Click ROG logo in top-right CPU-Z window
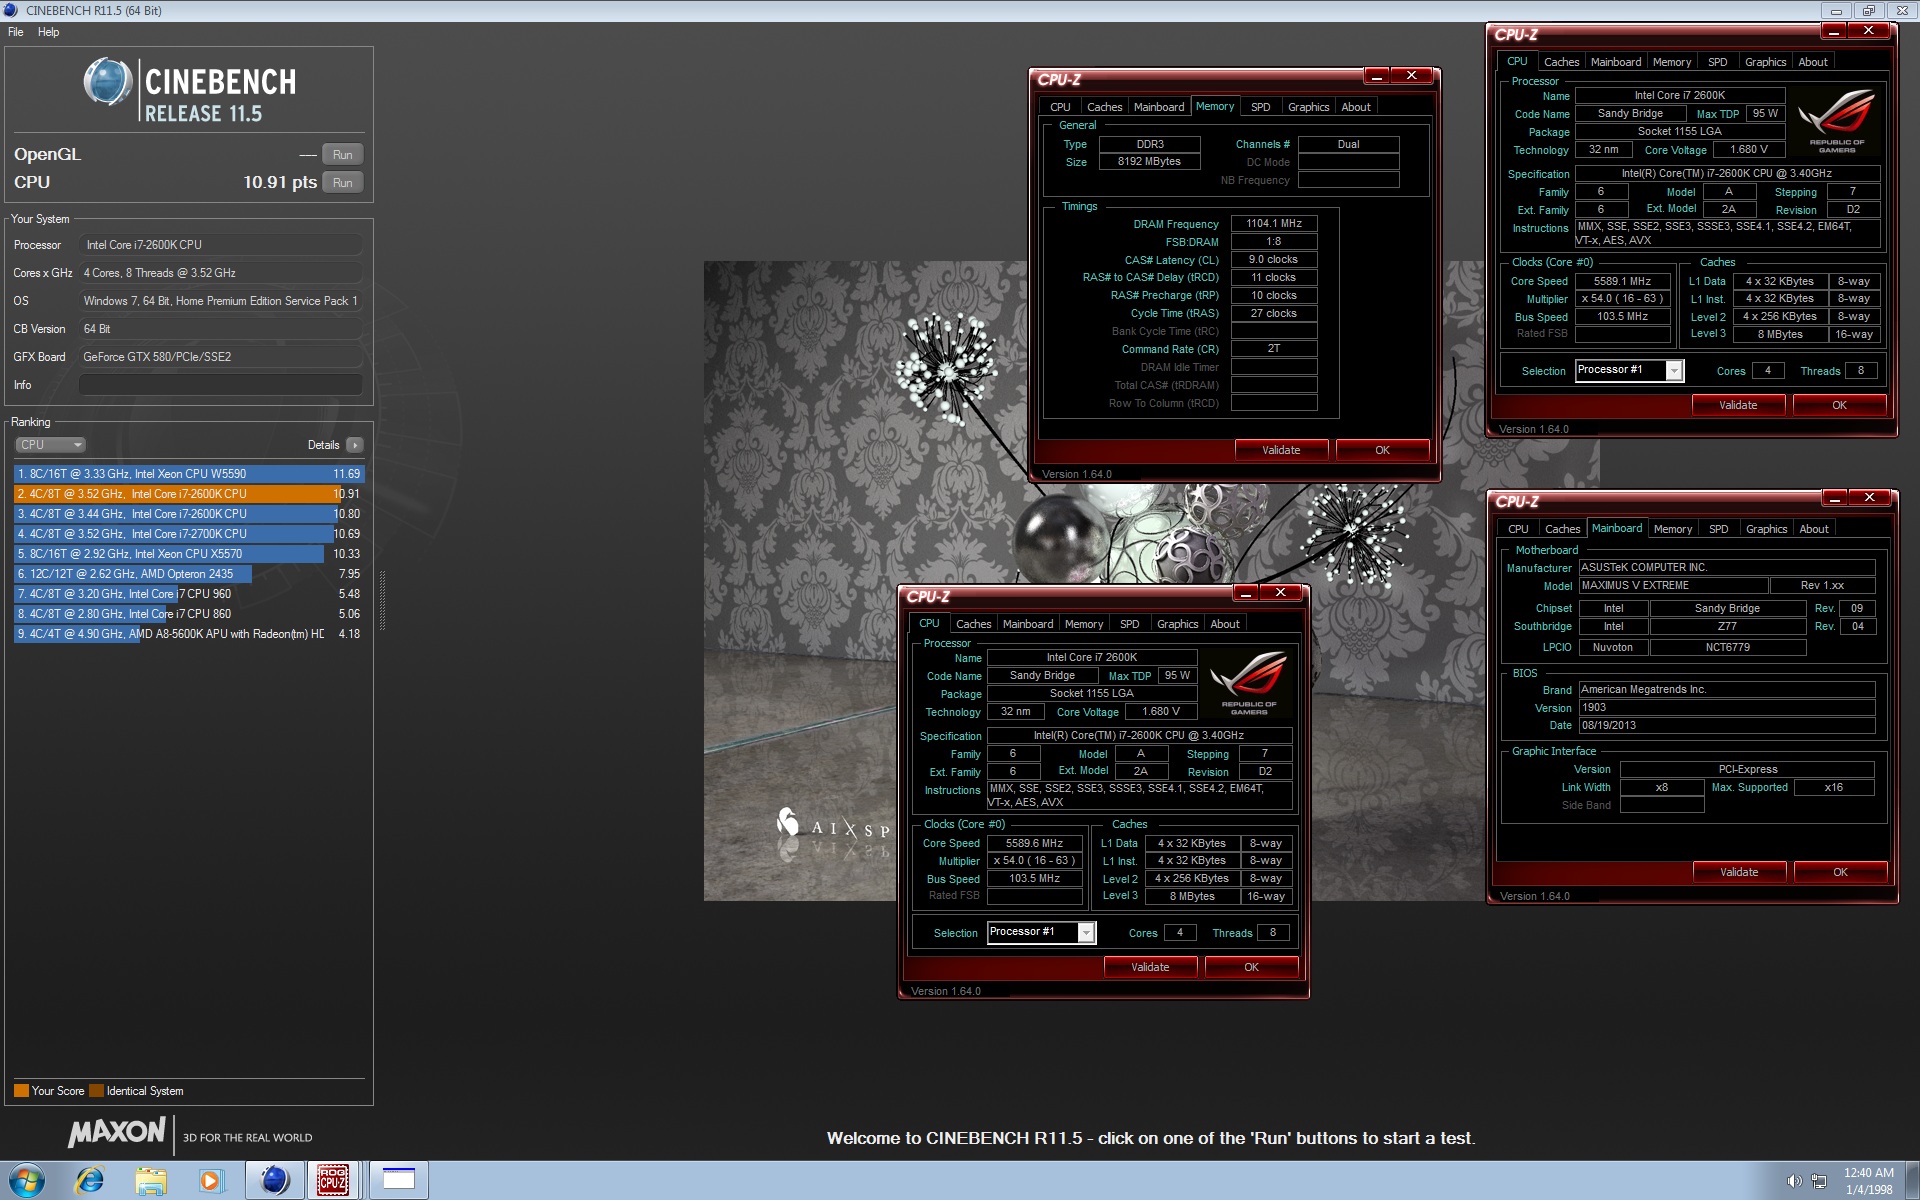The width and height of the screenshot is (1920, 1200). point(1837,122)
